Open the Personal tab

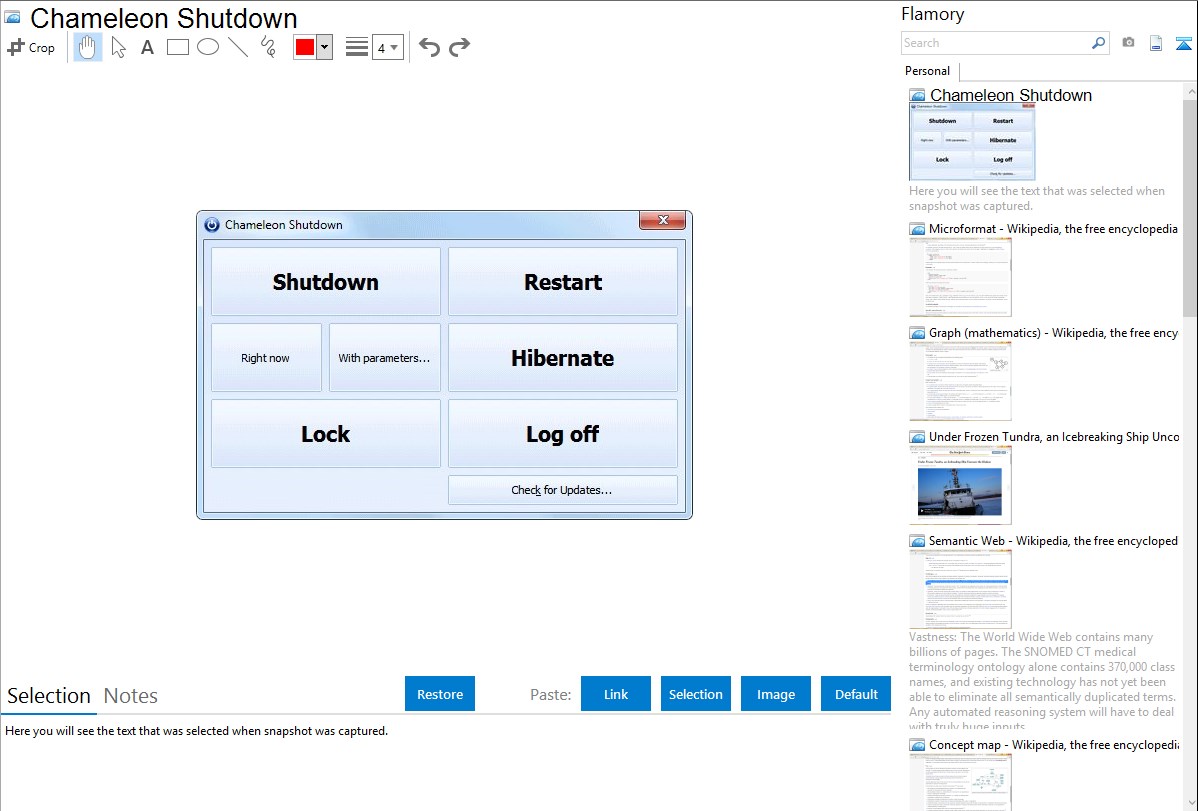927,71
